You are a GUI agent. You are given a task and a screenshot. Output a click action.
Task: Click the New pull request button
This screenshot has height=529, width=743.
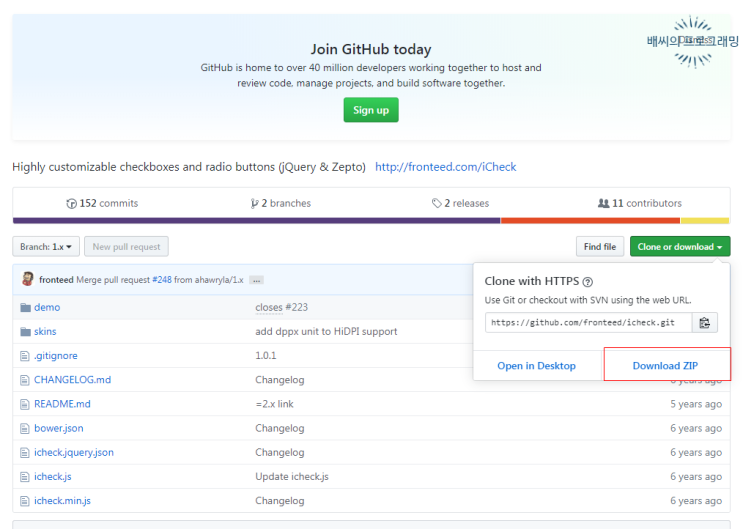pyautogui.click(x=127, y=246)
